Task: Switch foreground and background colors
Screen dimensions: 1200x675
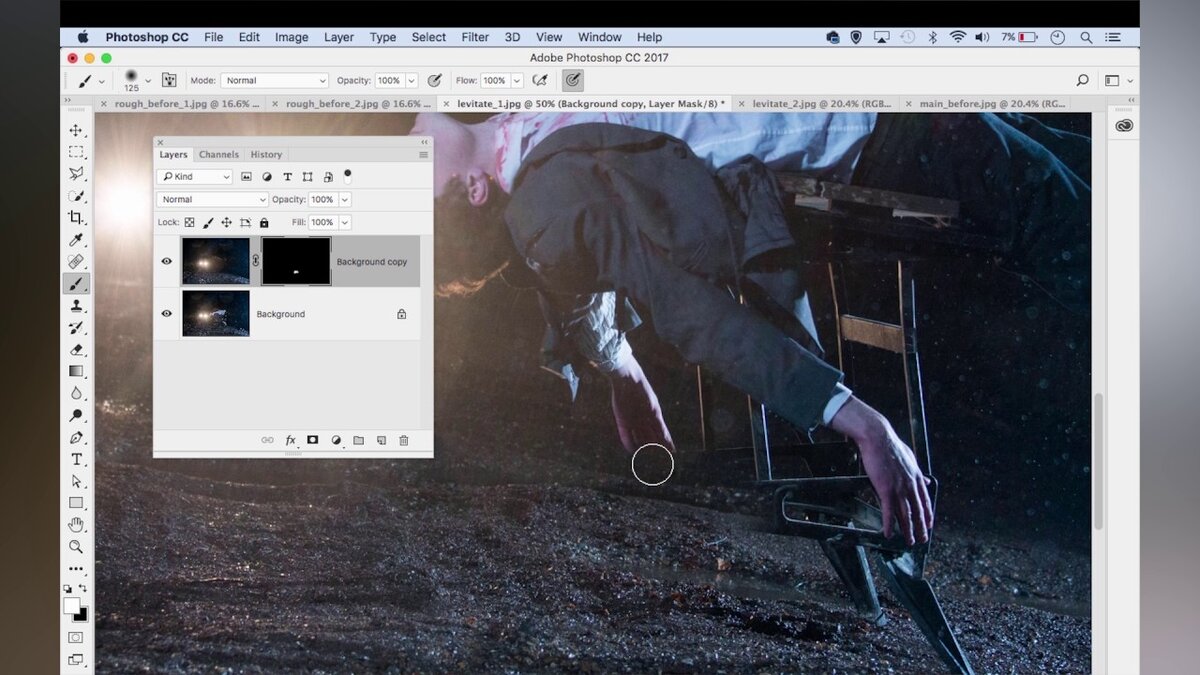Action: coord(84,588)
